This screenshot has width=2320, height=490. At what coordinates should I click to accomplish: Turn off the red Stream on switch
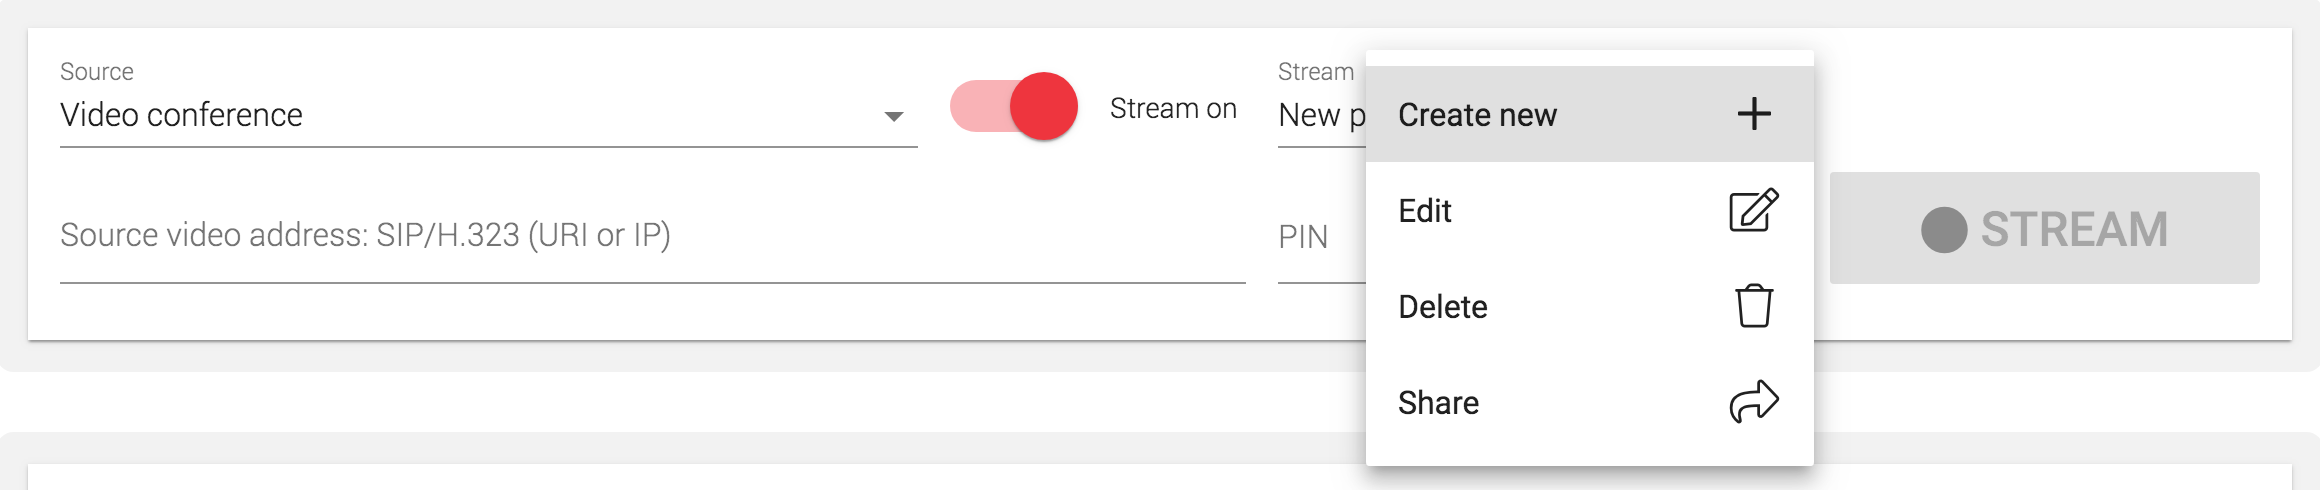pyautogui.click(x=1043, y=106)
